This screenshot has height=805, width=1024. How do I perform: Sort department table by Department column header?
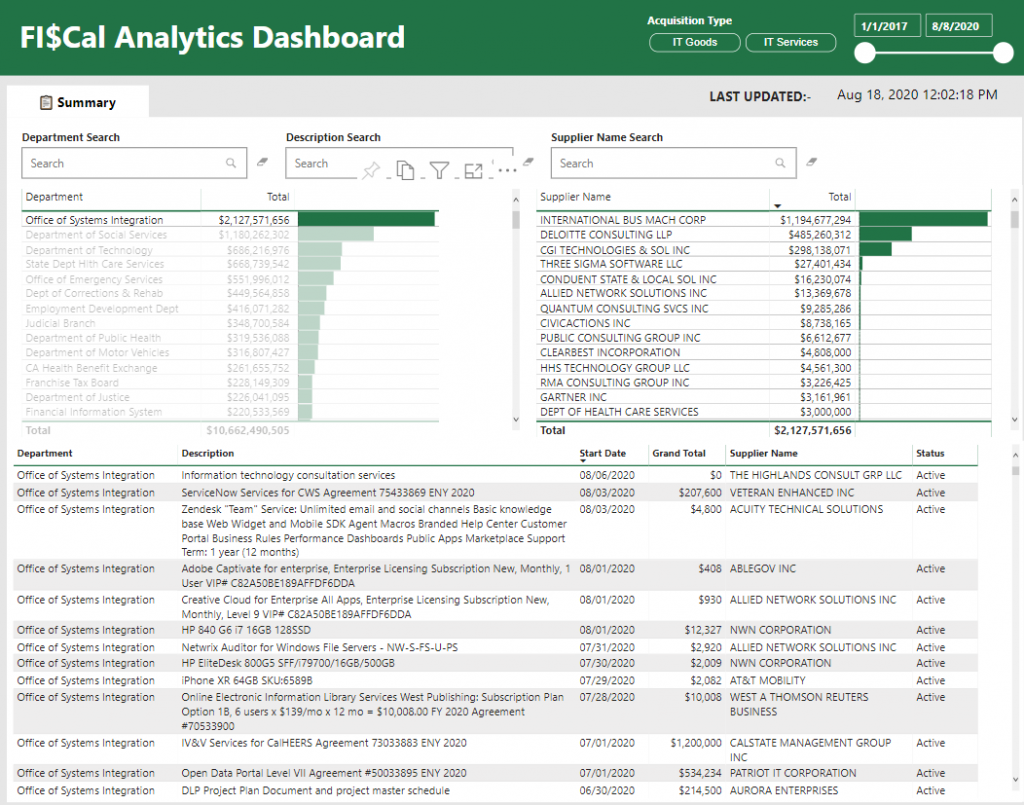pyautogui.click(x=55, y=197)
